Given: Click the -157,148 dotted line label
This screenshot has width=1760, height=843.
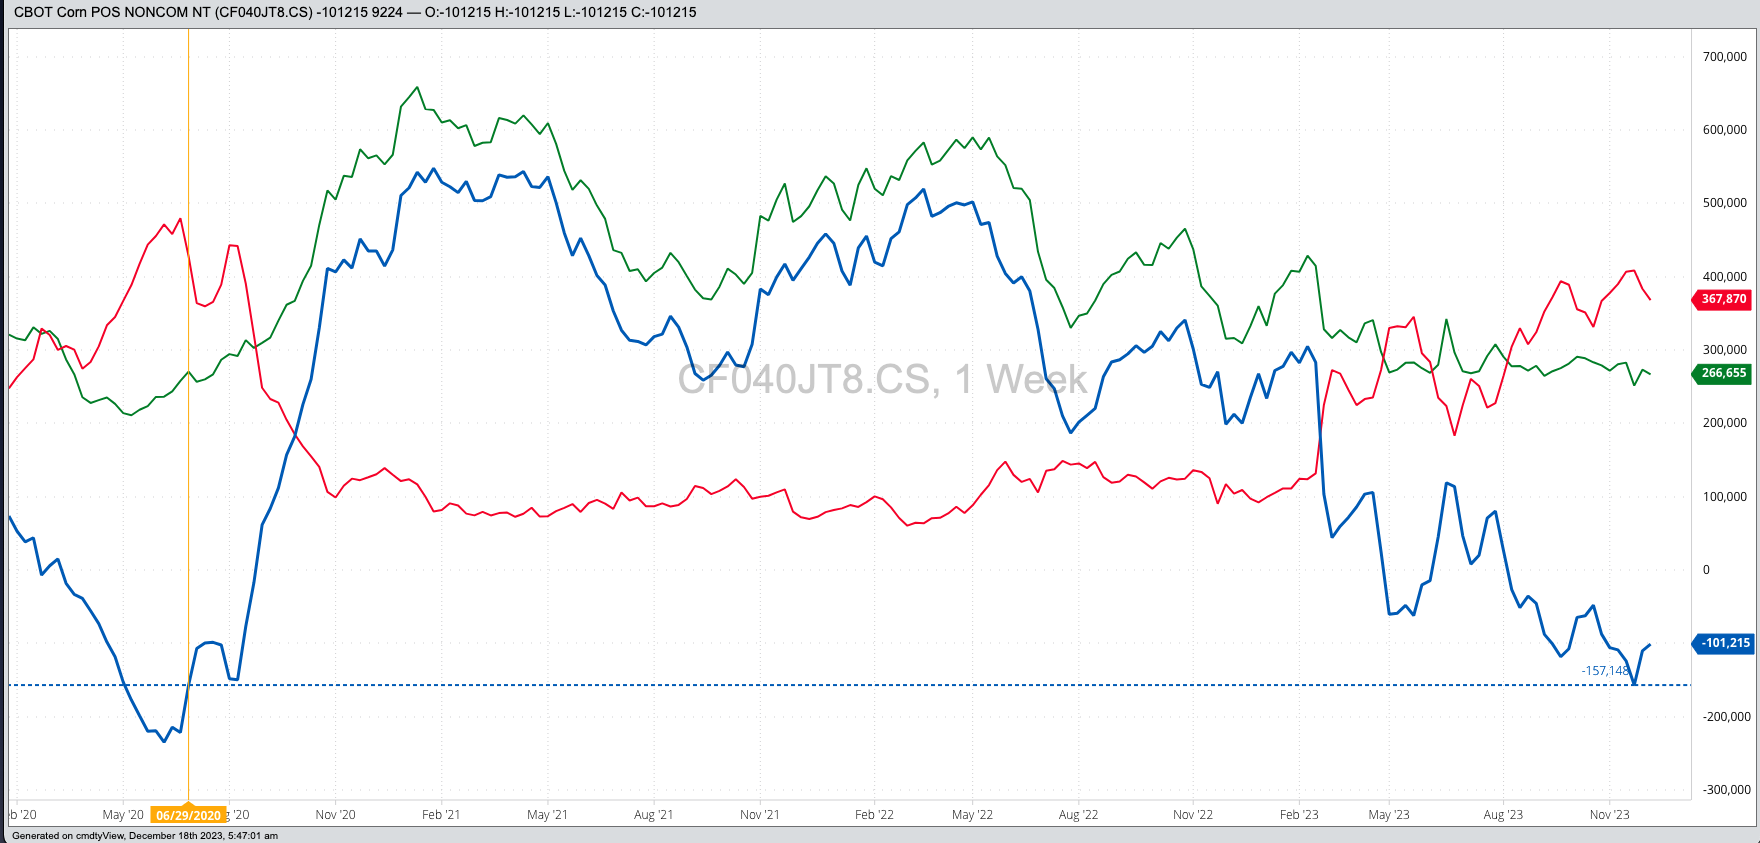Looking at the screenshot, I should (1605, 671).
